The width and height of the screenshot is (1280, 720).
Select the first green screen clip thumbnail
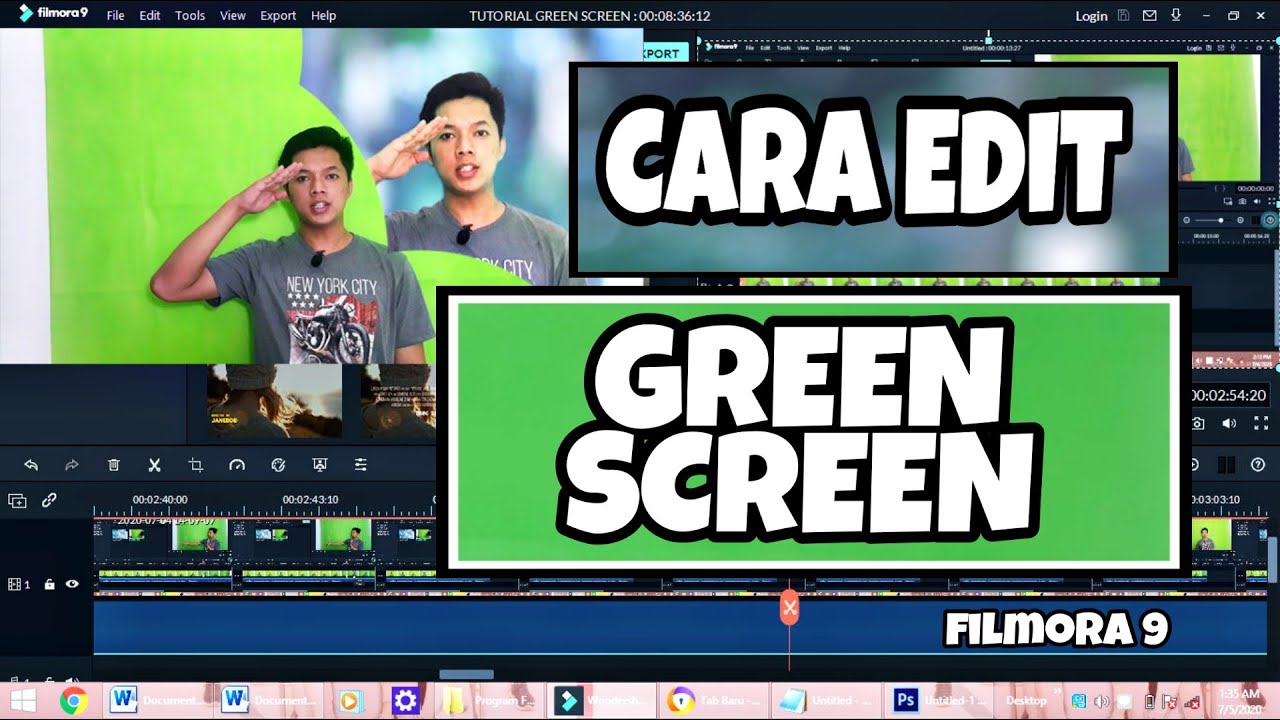[x=200, y=535]
